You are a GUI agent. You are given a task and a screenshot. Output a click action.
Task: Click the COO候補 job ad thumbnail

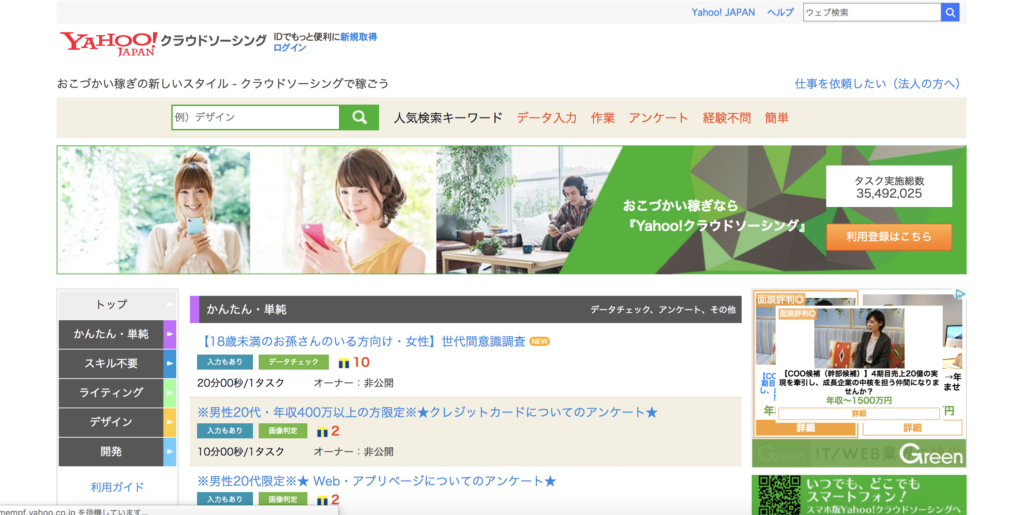coord(859,339)
